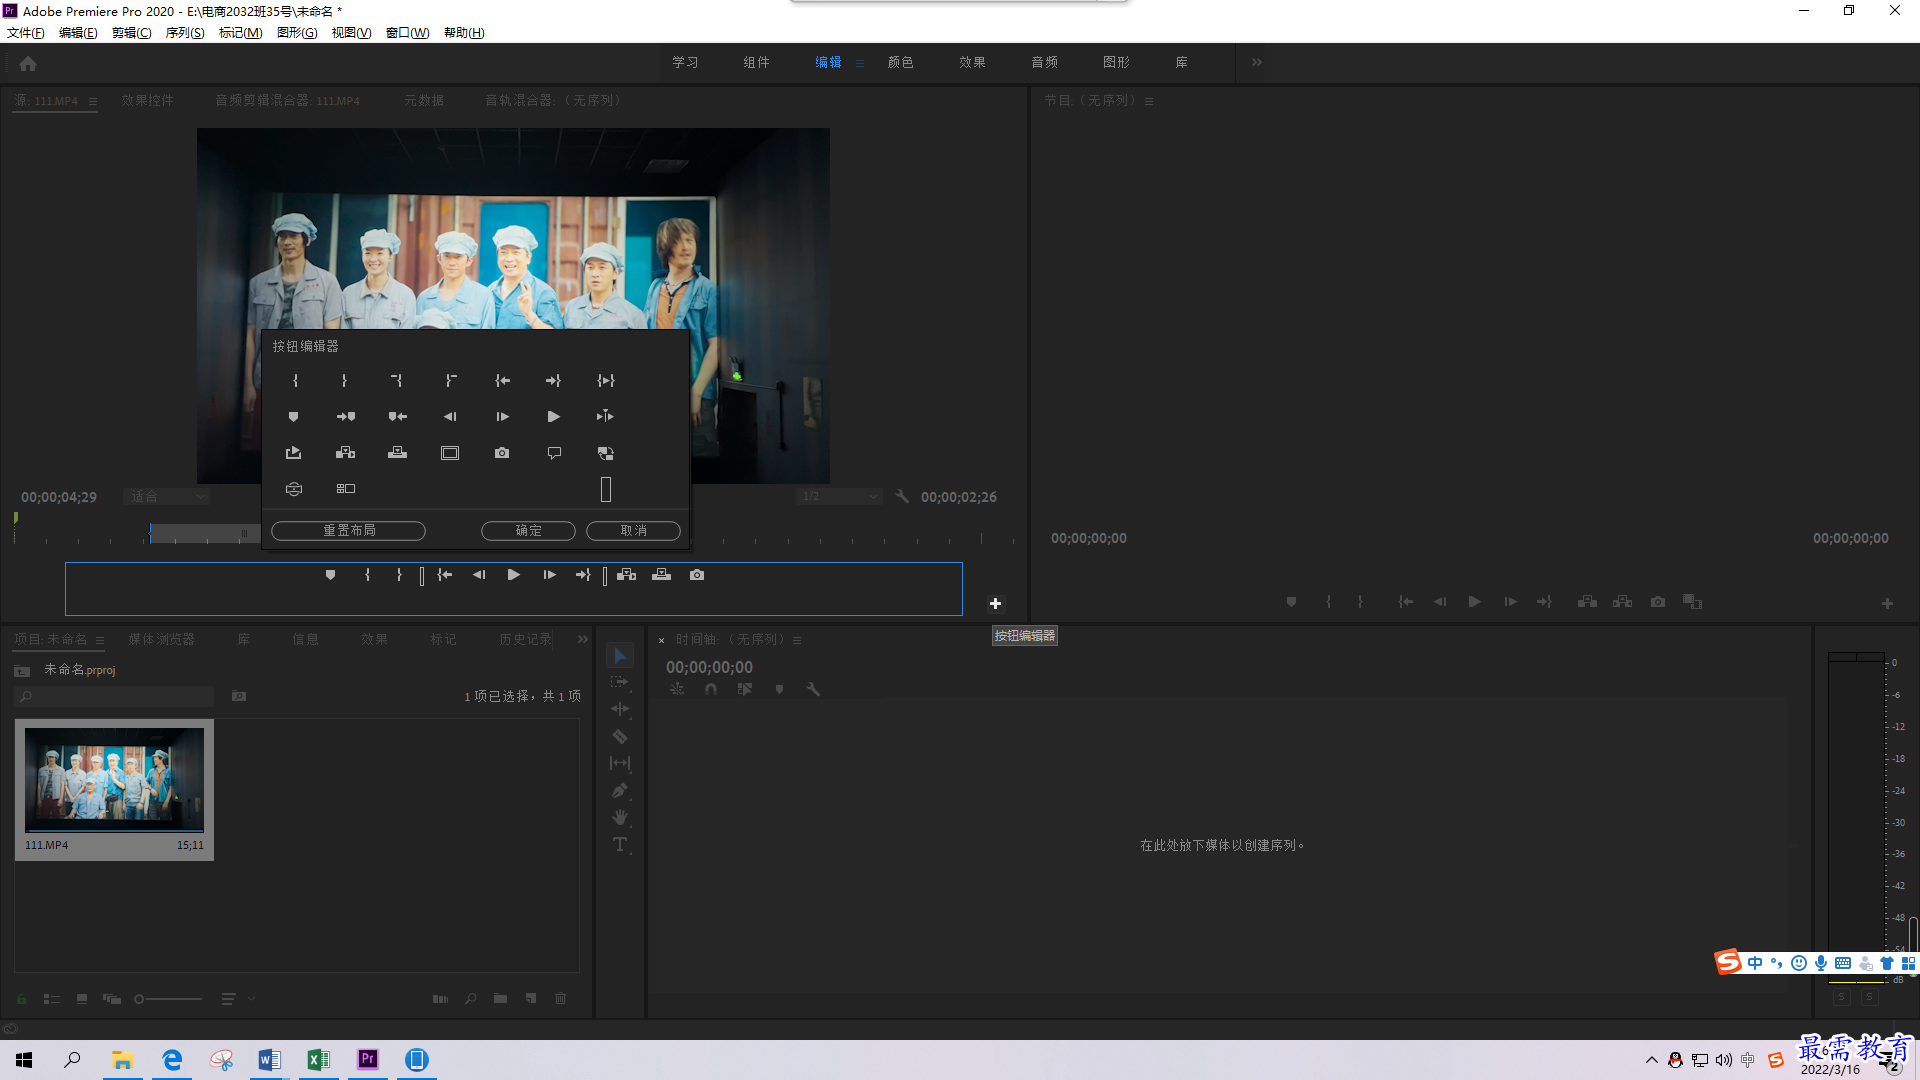Open source playback resolution 1/2 dropdown
Image resolution: width=1920 pixels, height=1080 pixels.
pyautogui.click(x=839, y=497)
